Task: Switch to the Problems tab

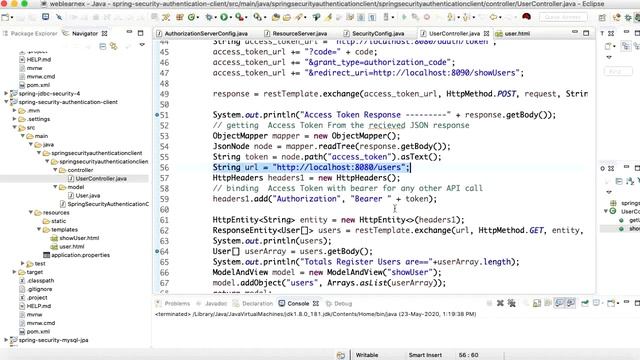Action: click(x=173, y=304)
